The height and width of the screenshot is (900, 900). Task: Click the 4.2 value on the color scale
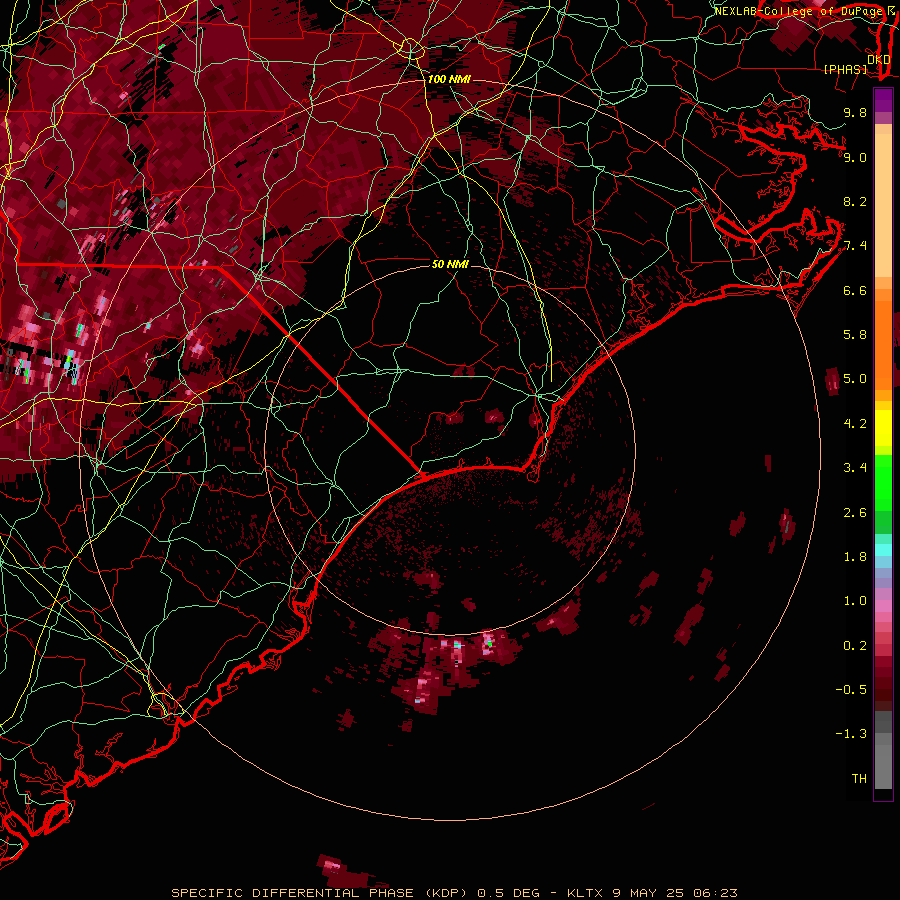[x=855, y=424]
